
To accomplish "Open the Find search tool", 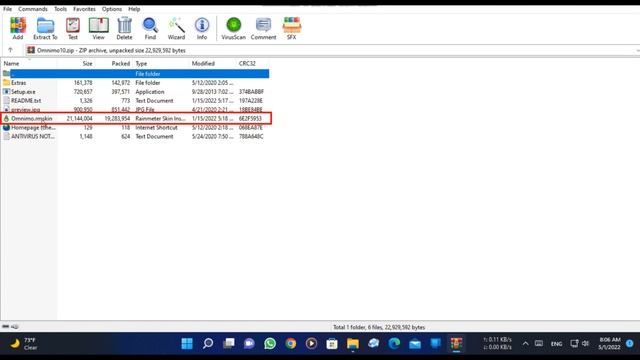I will coord(150,29).
